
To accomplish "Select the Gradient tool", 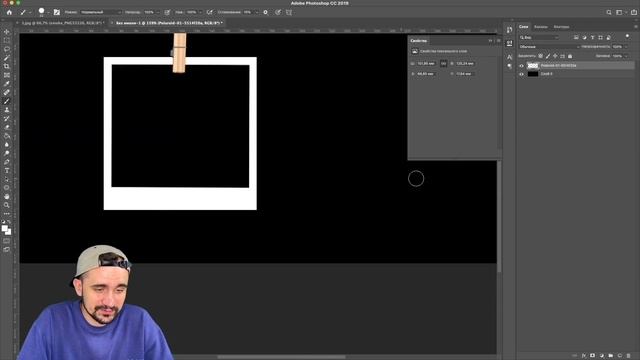I will point(7,136).
